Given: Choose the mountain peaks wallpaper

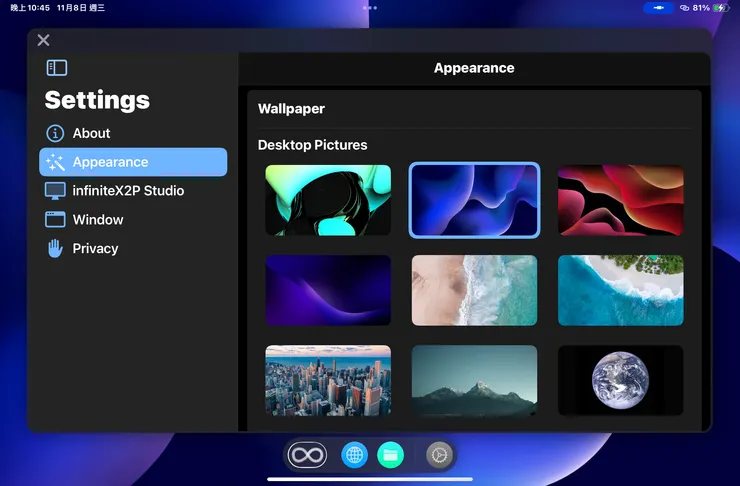Looking at the screenshot, I should tap(474, 380).
